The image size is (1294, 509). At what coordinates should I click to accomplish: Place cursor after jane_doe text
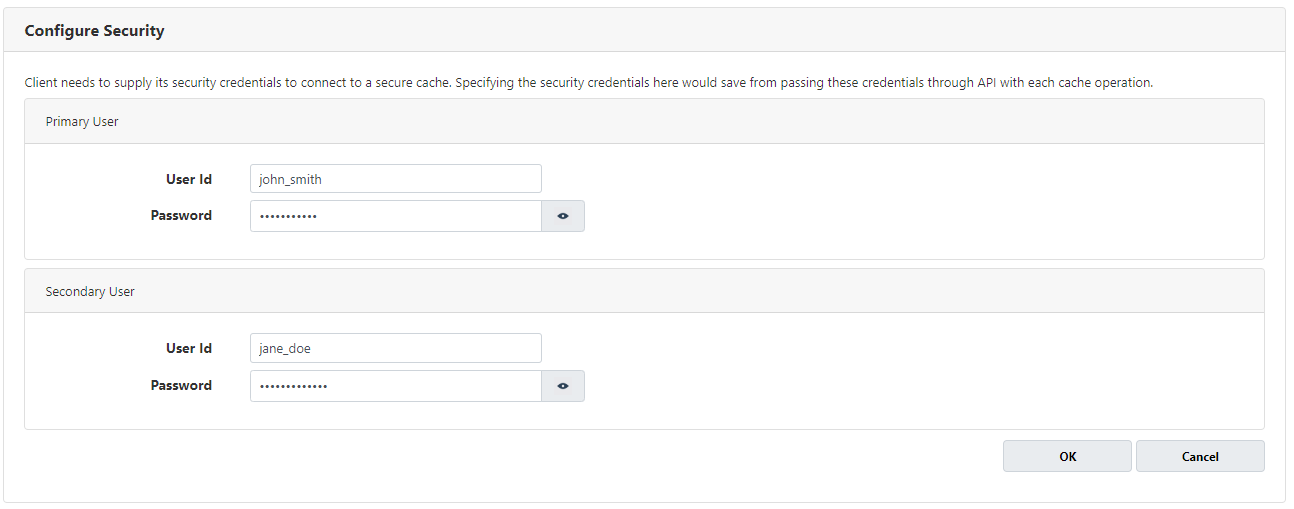(x=314, y=349)
